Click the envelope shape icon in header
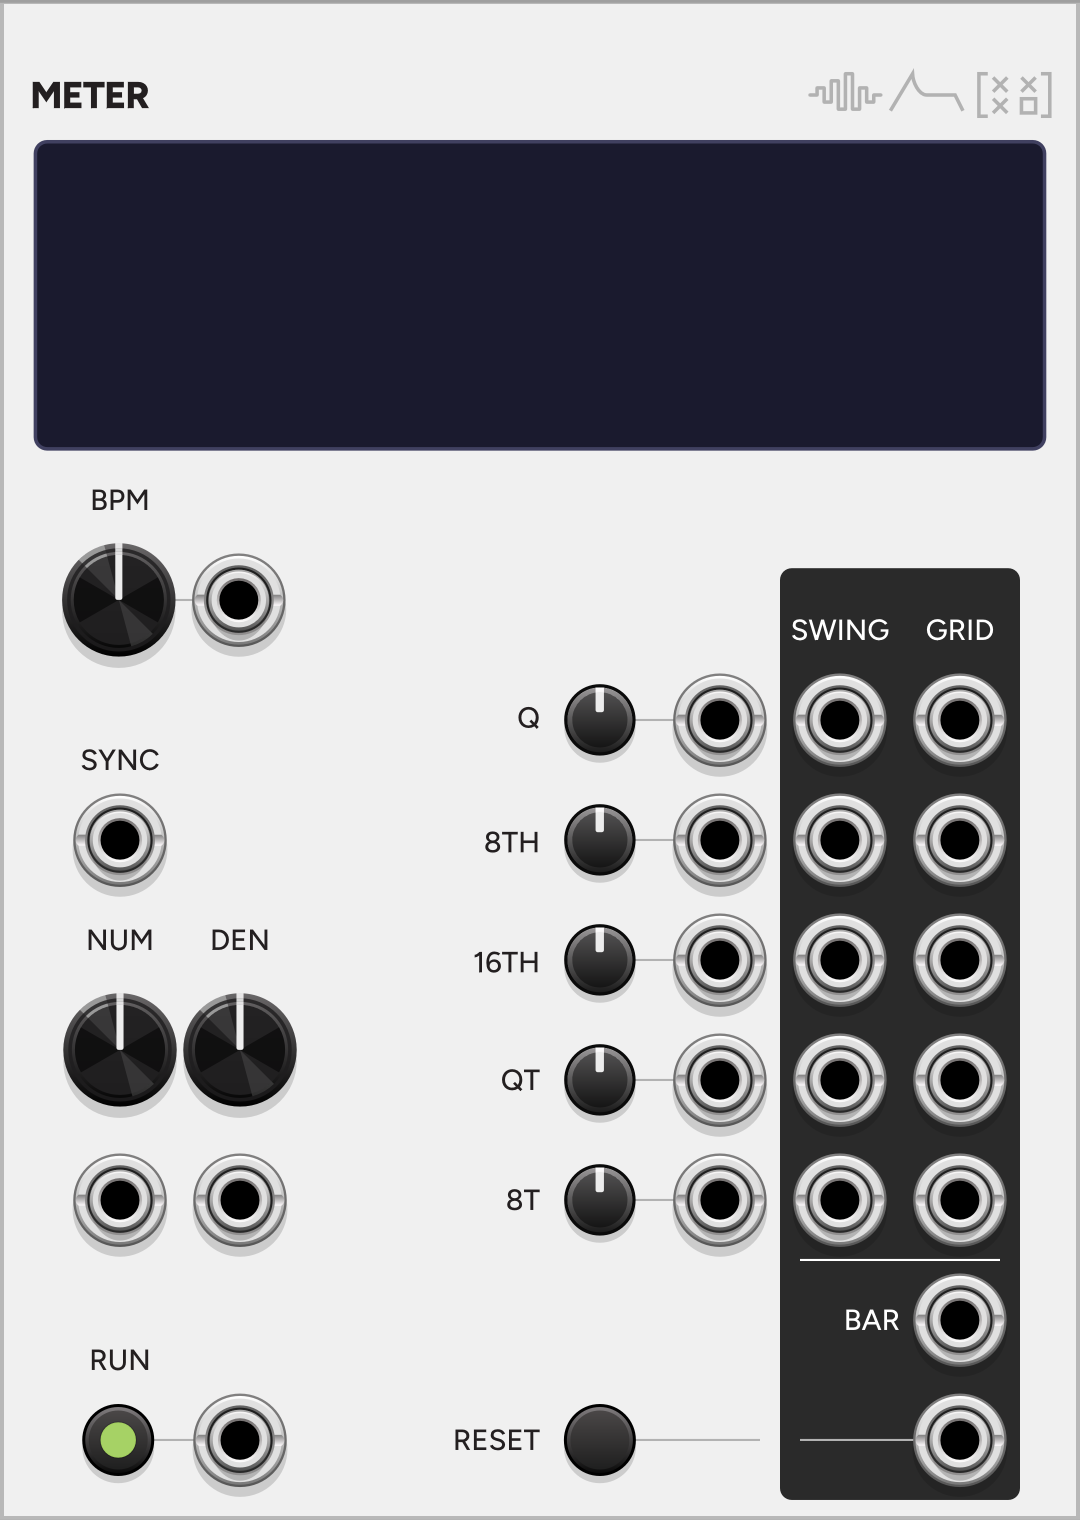This screenshot has width=1080, height=1520. point(927,92)
